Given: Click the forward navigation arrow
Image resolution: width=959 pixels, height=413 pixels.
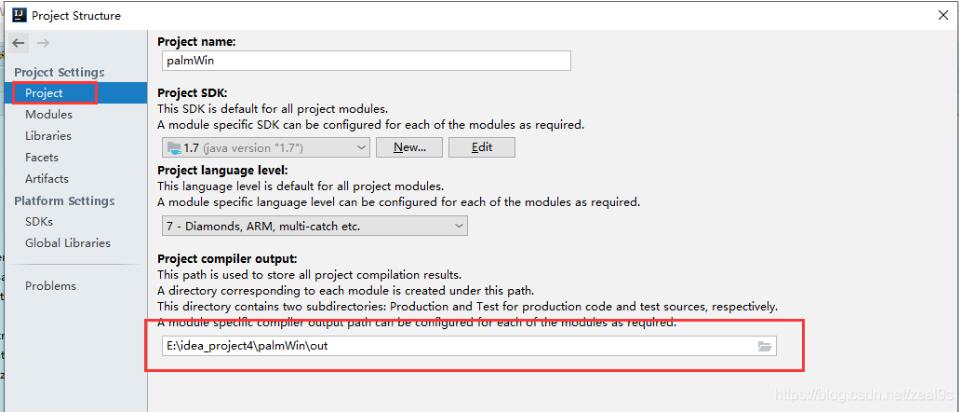Looking at the screenshot, I should pyautogui.click(x=42, y=45).
